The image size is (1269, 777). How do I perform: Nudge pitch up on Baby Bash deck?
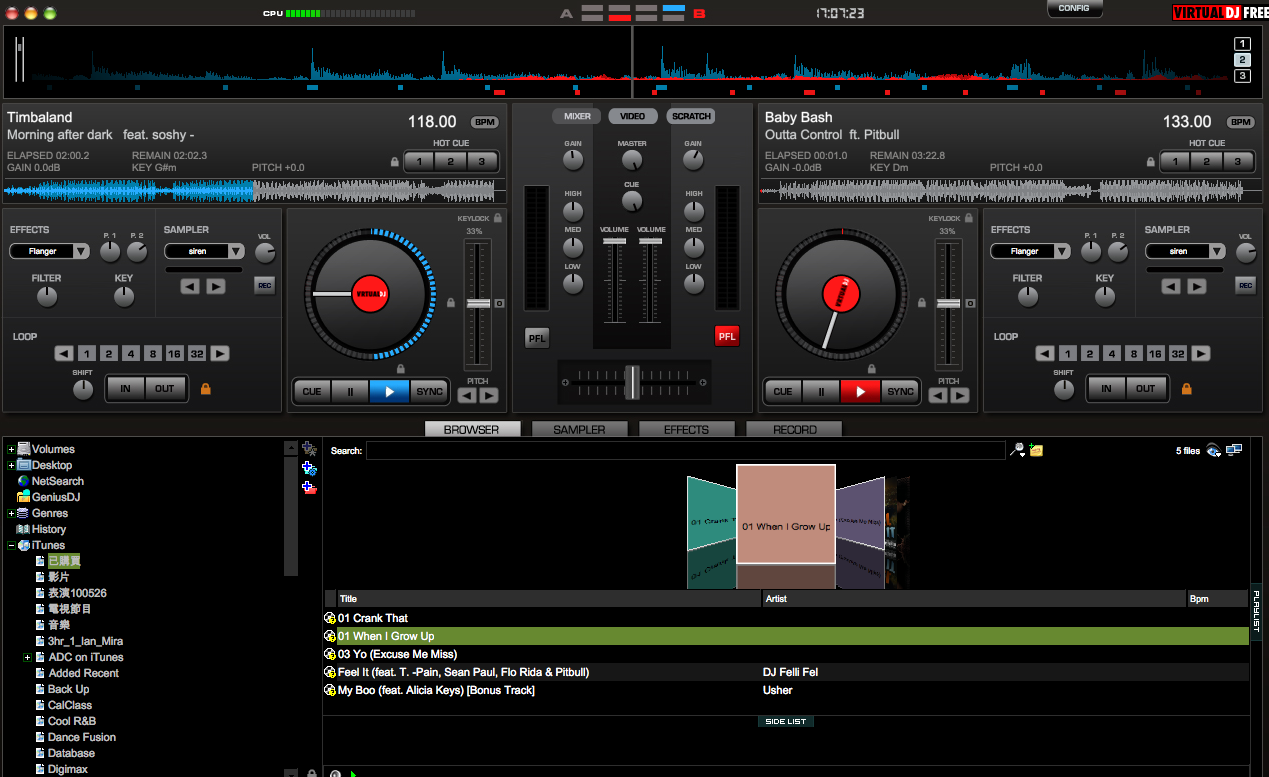pos(960,395)
